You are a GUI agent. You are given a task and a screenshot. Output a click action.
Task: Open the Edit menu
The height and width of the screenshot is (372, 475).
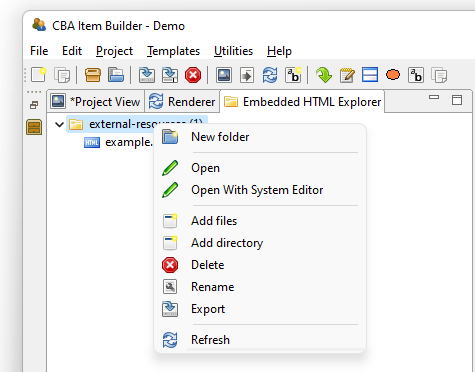(x=72, y=51)
